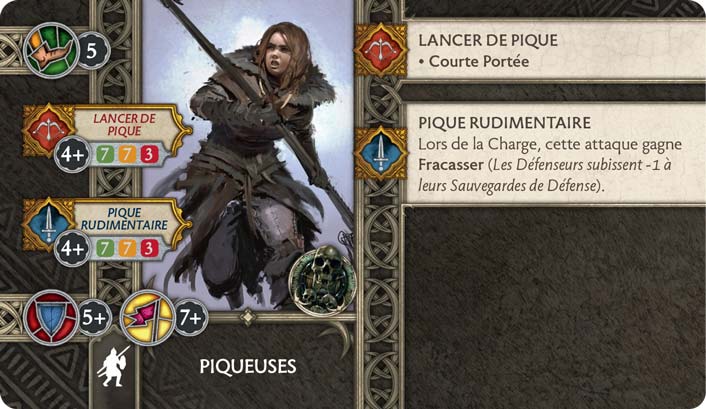Click the green speed boot icon
Viewport: 706px width, 409px height.
(51, 50)
